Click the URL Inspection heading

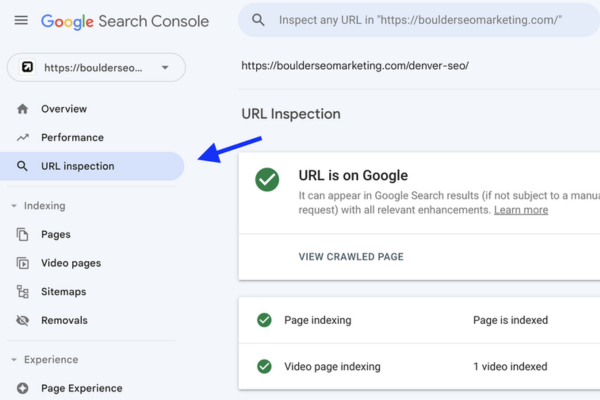[291, 114]
